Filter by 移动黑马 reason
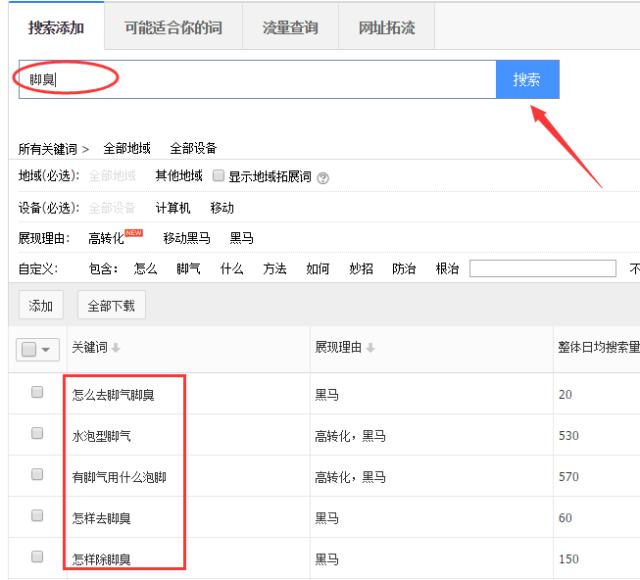This screenshot has height=580, width=640. click(187, 238)
